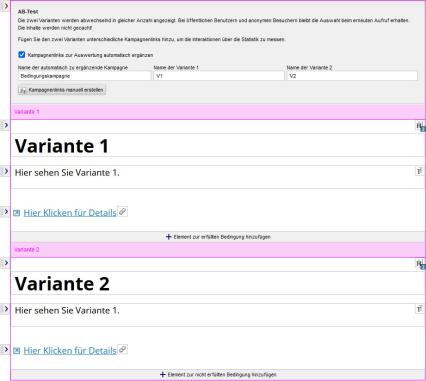The height and width of the screenshot is (381, 426).
Task: Click text type icon in paragraph under Variante 2
Action: [419, 309]
